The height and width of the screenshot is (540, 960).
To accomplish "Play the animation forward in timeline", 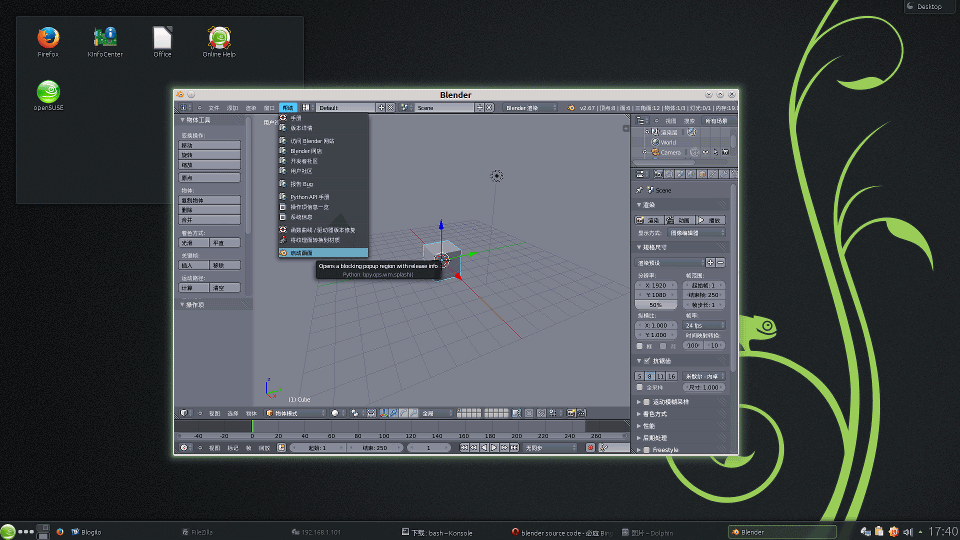I will click(495, 448).
